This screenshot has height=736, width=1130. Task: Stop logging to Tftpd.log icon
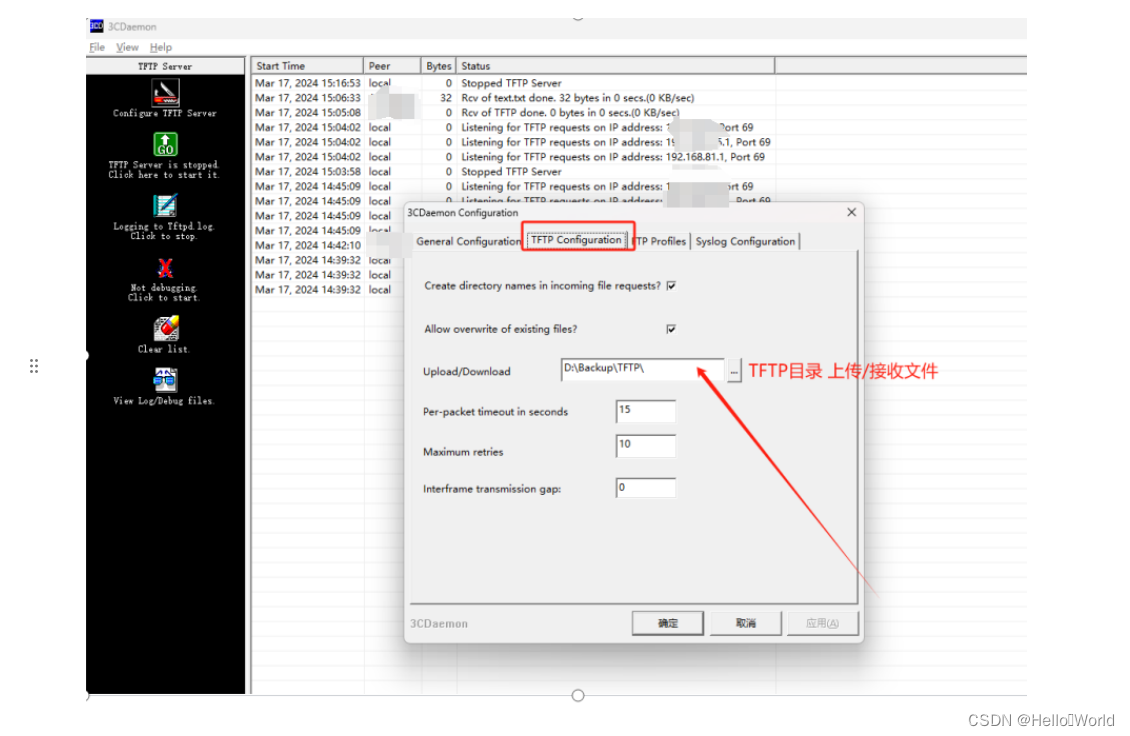pyautogui.click(x=165, y=206)
